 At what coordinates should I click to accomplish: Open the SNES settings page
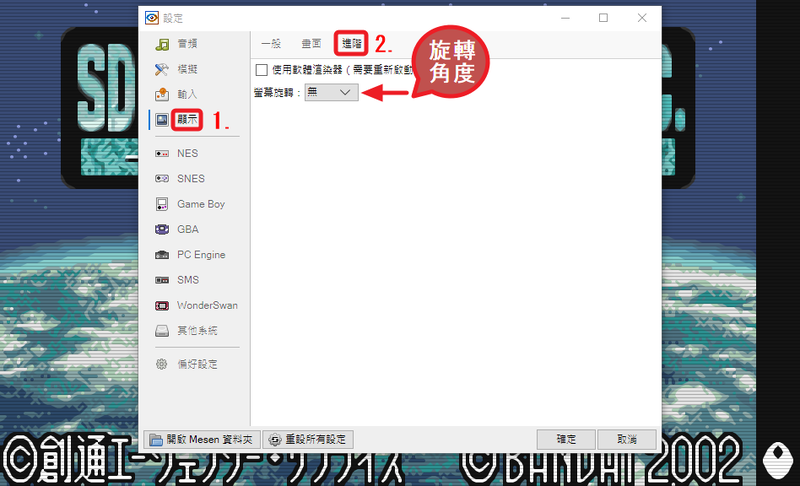[191, 178]
